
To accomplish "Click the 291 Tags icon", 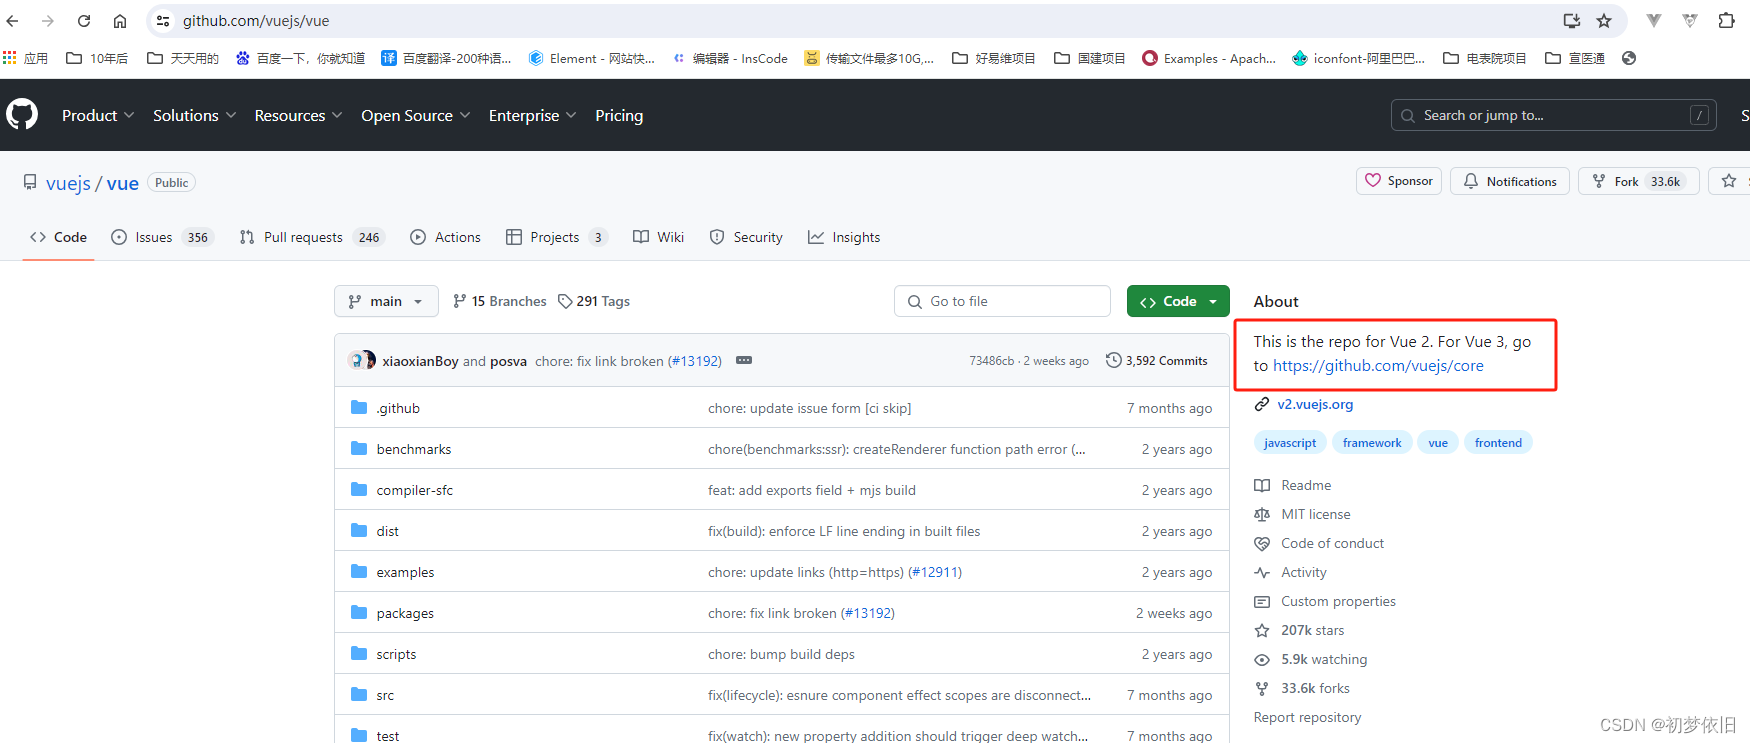I will (x=565, y=301).
